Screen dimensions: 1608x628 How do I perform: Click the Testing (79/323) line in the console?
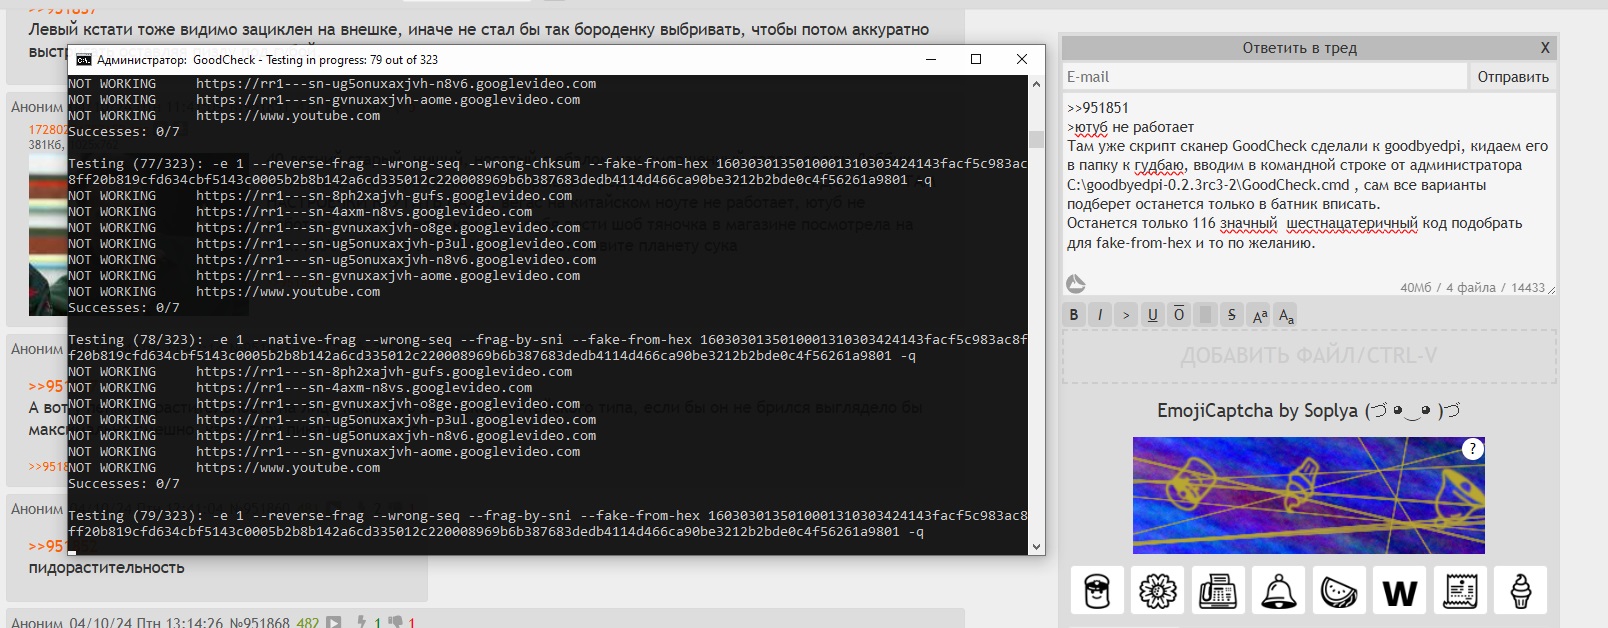547,524
